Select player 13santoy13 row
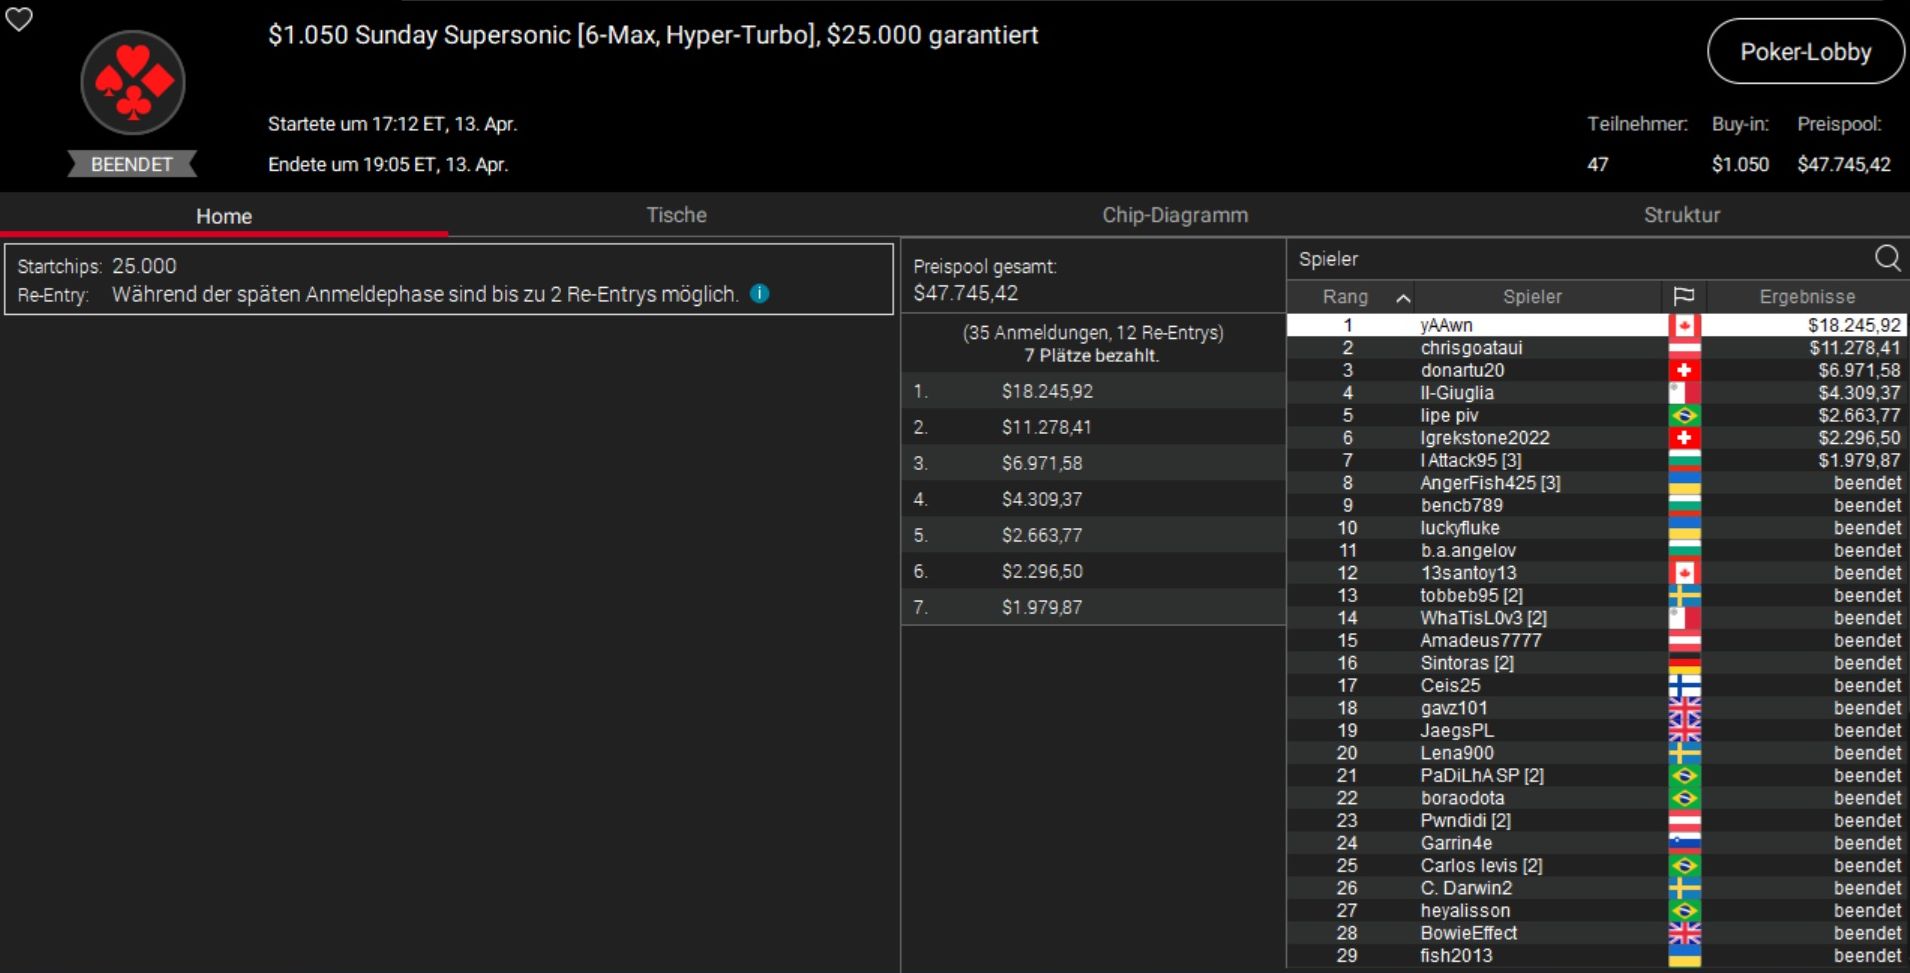Image resolution: width=1910 pixels, height=973 pixels. (1596, 573)
